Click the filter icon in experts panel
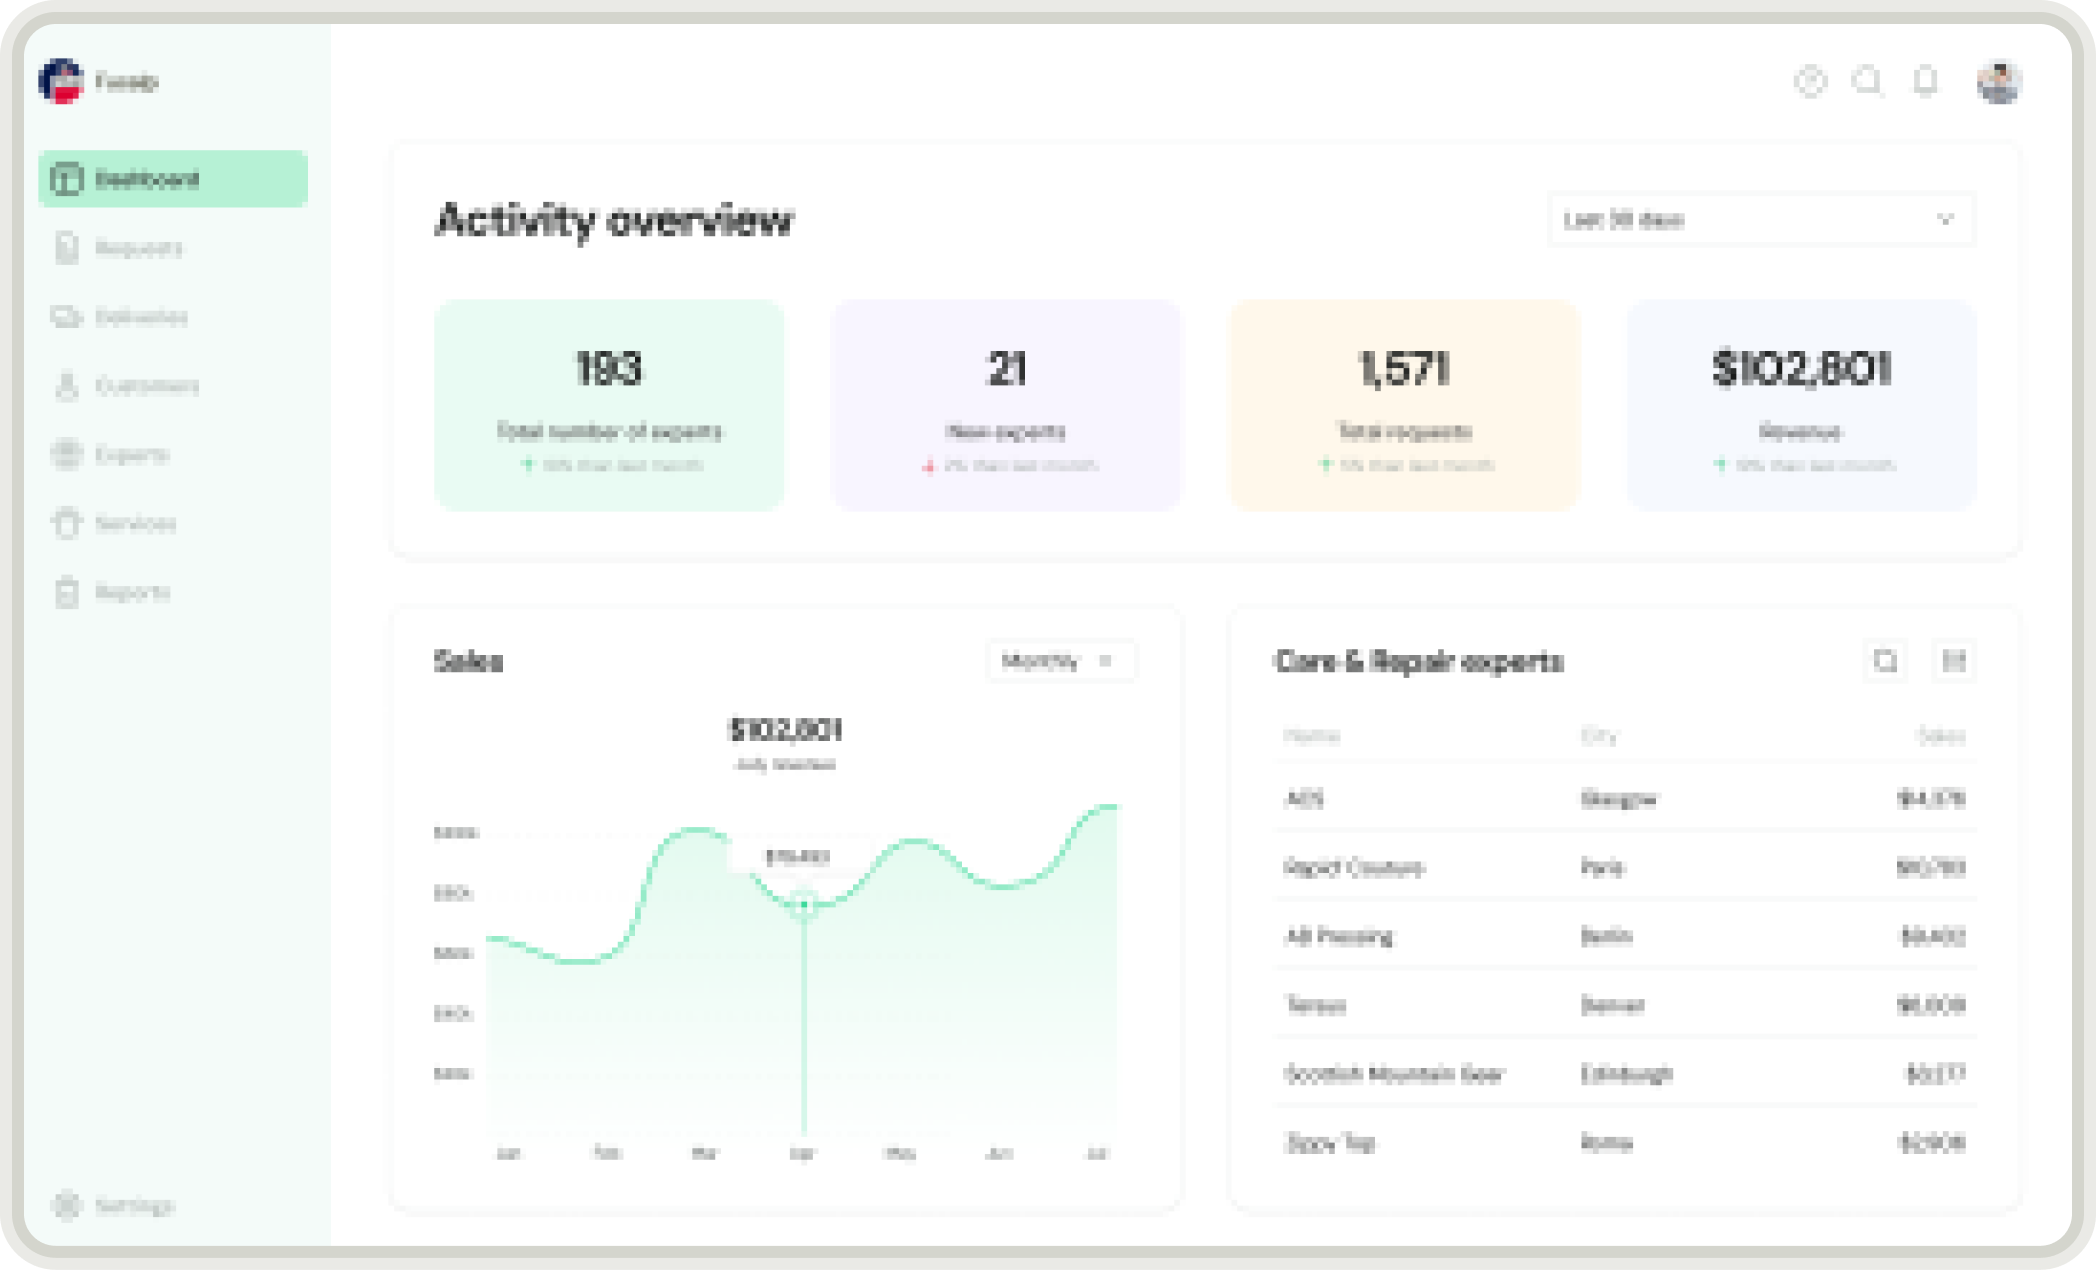 click(x=1953, y=661)
